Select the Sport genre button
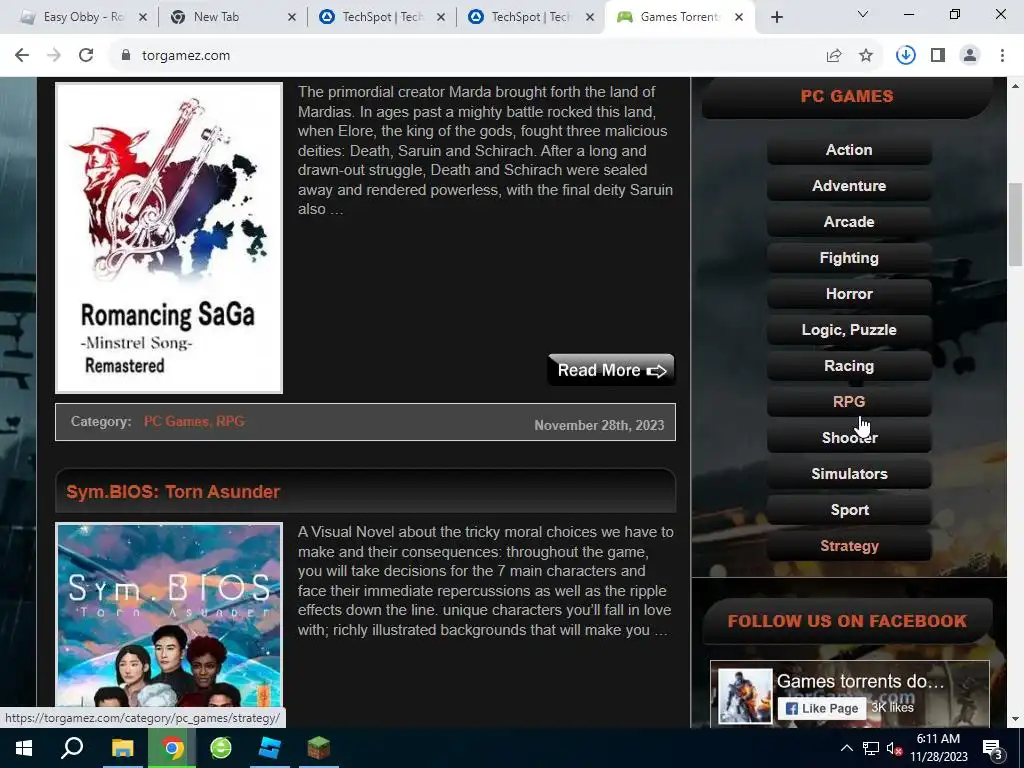 [x=849, y=510]
